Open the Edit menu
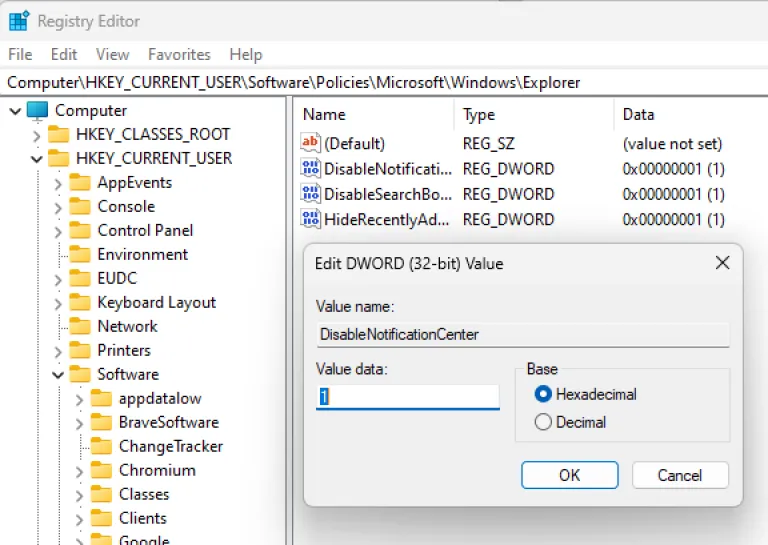This screenshot has height=545, width=768. 64,54
